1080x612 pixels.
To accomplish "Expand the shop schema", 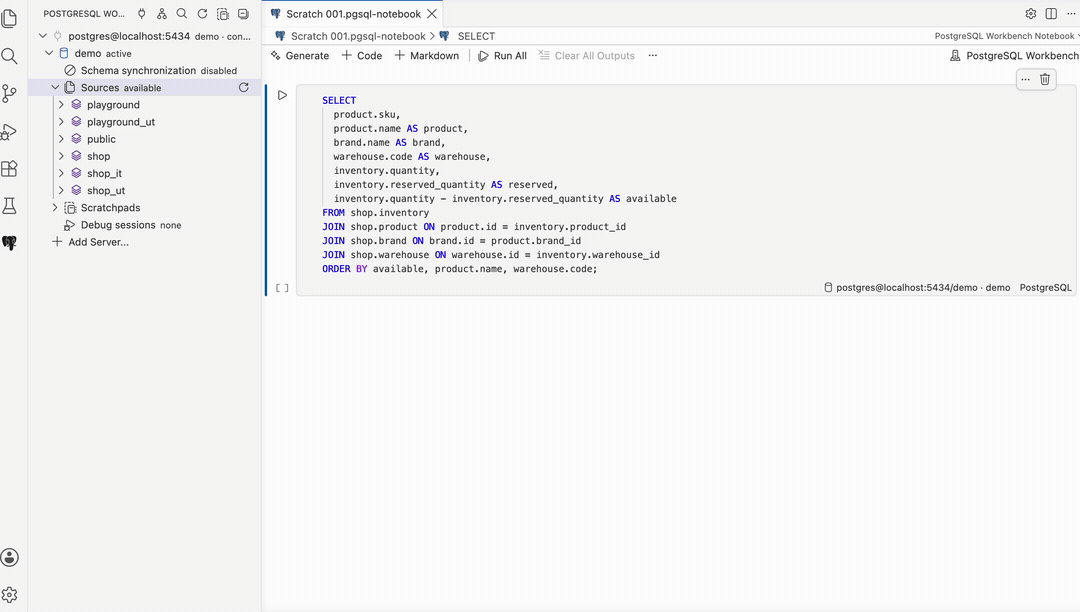I will [x=61, y=156].
